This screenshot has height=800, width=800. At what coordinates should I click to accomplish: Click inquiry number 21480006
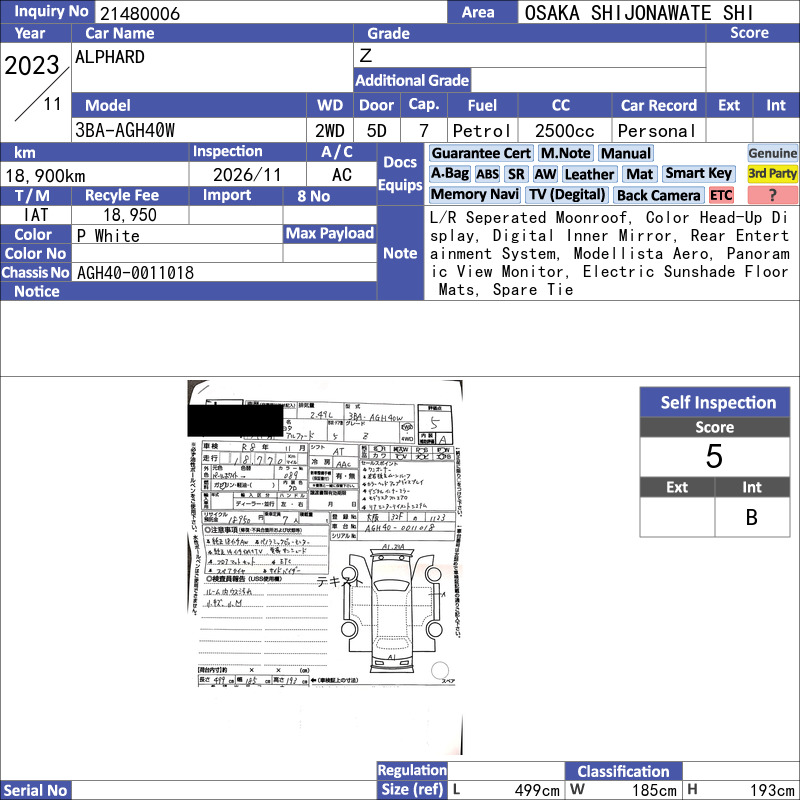coord(140,13)
